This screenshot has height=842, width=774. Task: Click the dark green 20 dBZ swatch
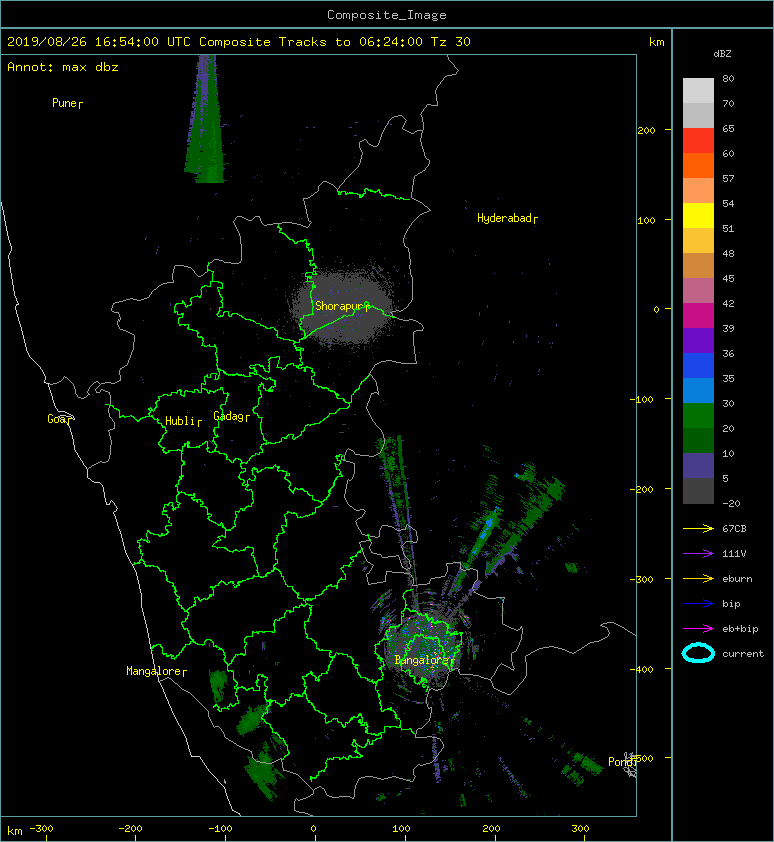click(698, 440)
